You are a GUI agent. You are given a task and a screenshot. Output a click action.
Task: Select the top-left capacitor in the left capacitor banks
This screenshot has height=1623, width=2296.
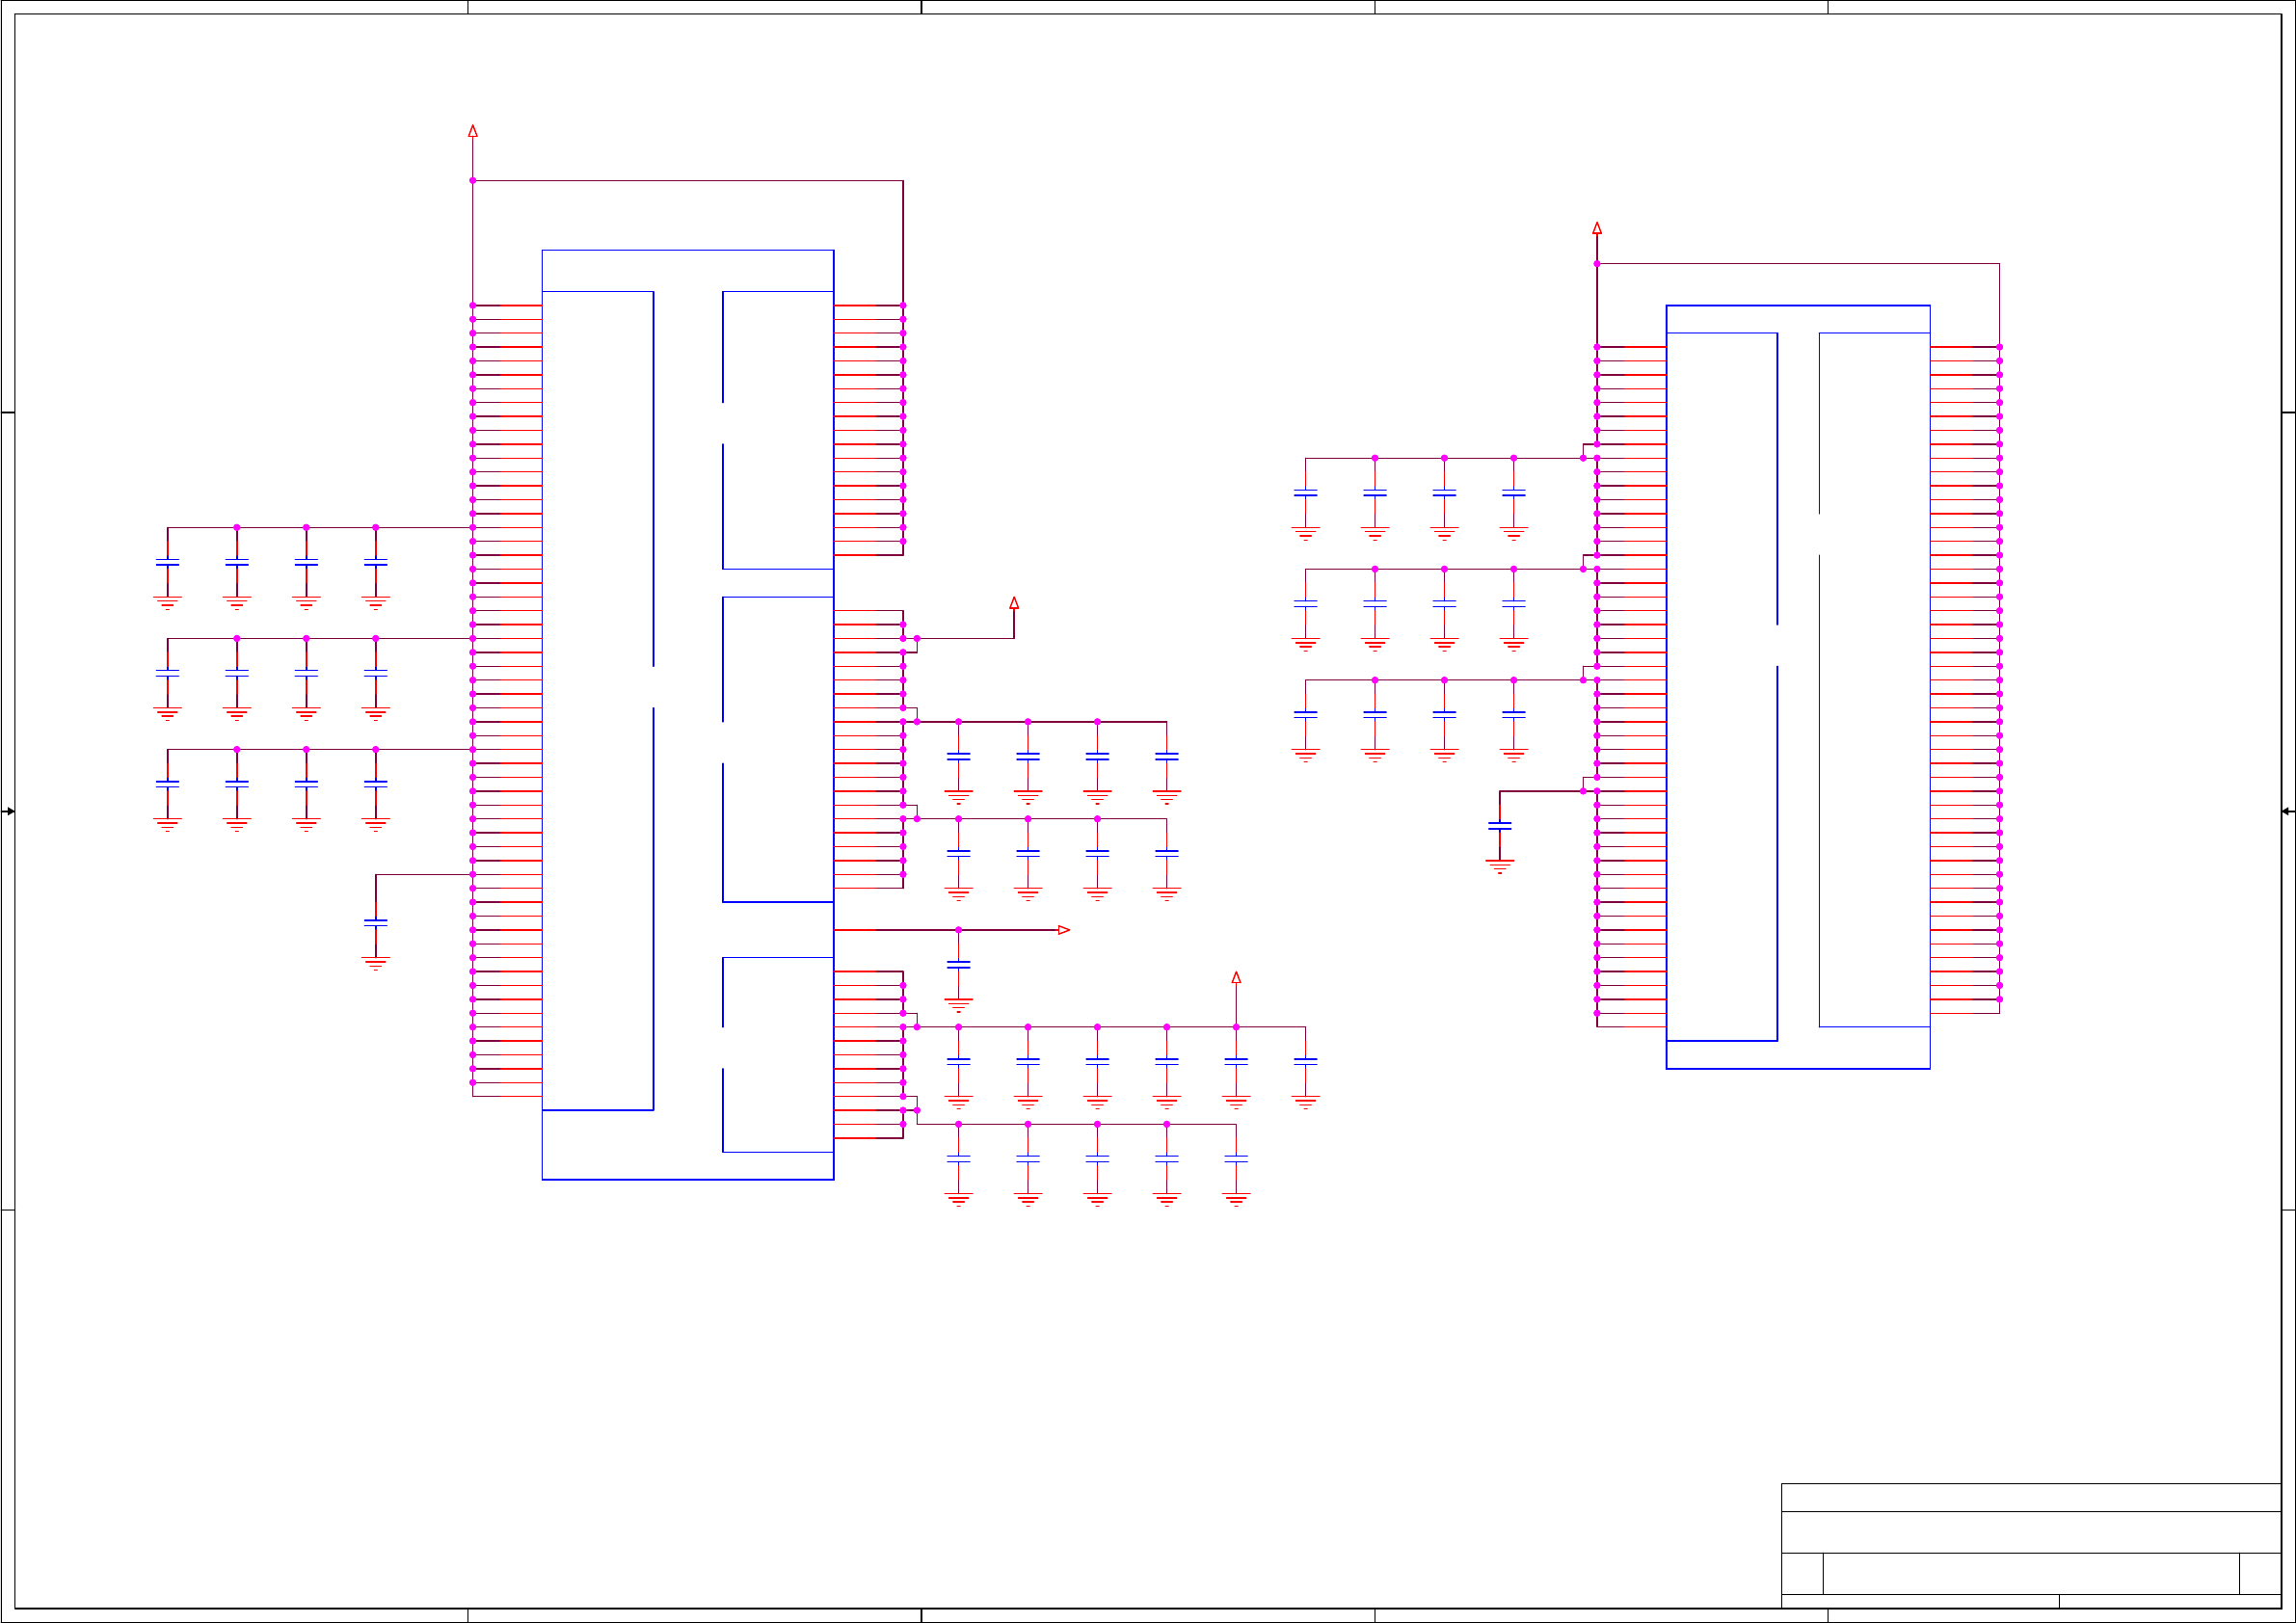[x=168, y=563]
